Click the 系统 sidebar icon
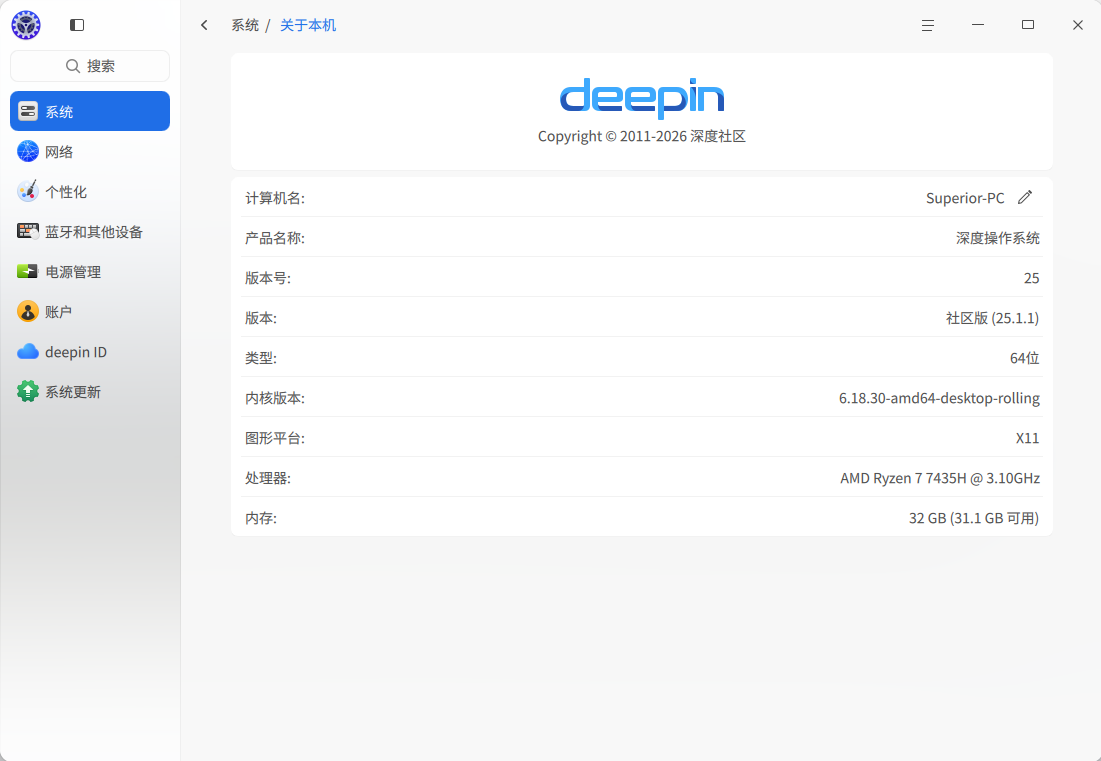 pos(28,111)
